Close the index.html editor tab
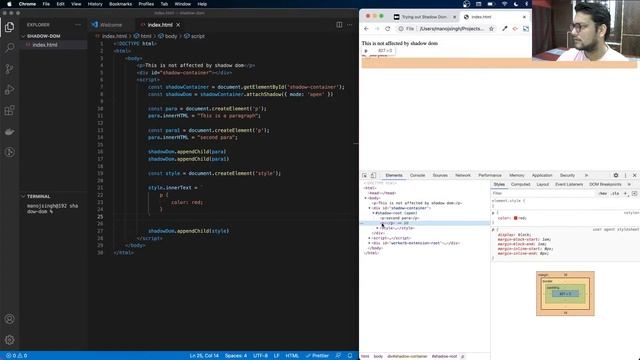The image size is (640, 360). pyautogui.click(x=178, y=25)
